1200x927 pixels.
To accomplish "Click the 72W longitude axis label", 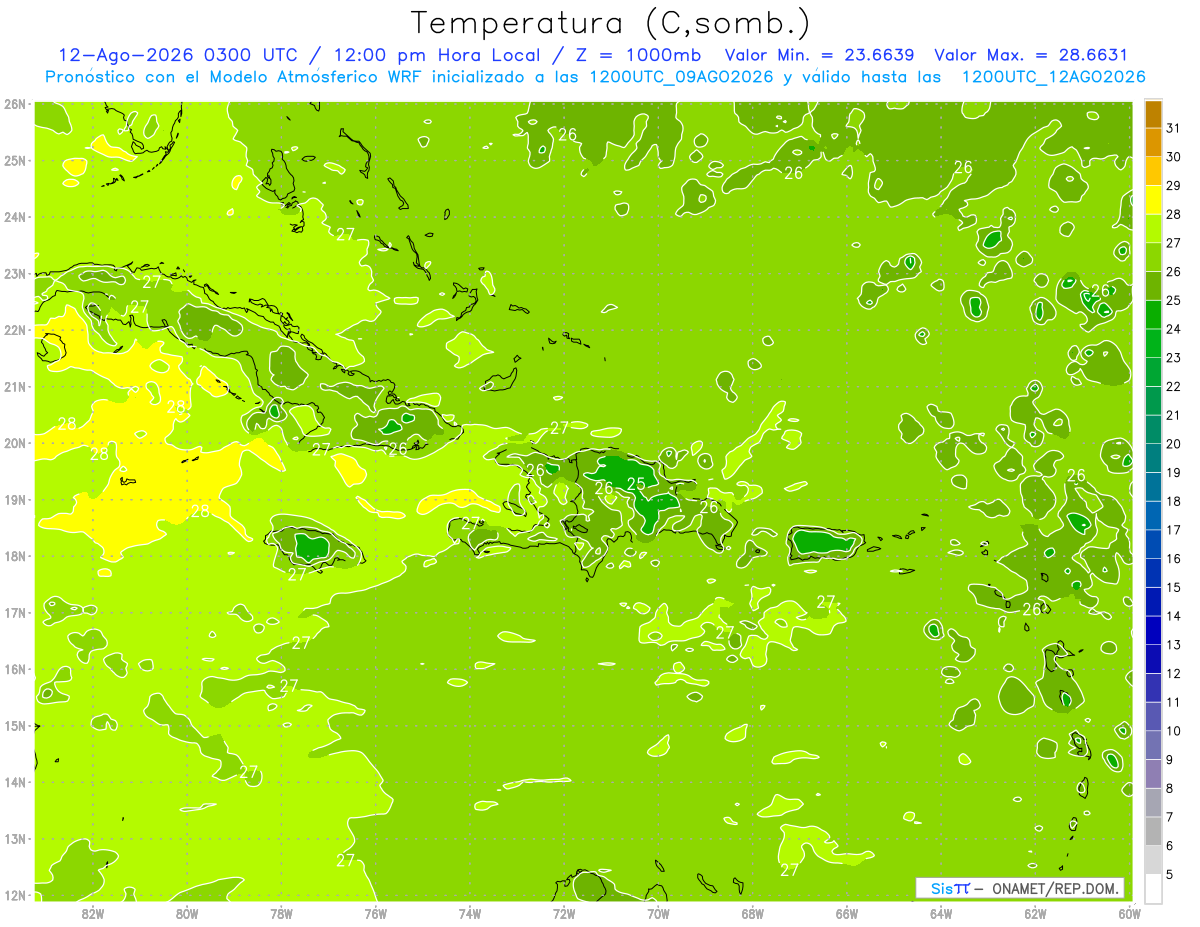I will click(x=564, y=913).
